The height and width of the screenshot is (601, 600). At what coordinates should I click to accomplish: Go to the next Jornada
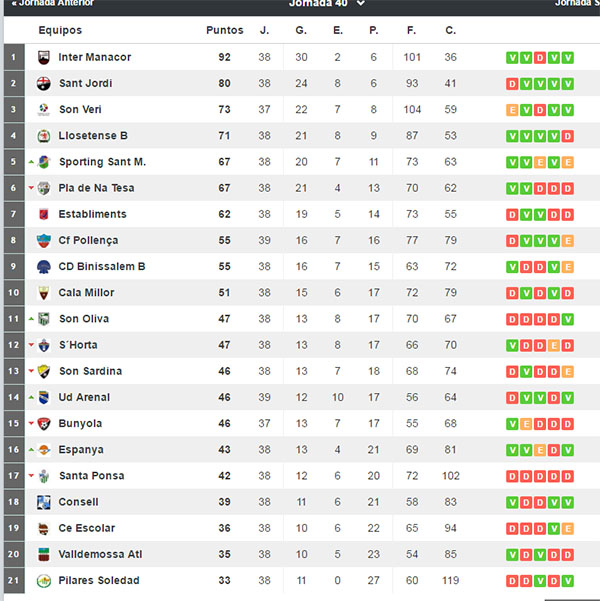click(577, 3)
